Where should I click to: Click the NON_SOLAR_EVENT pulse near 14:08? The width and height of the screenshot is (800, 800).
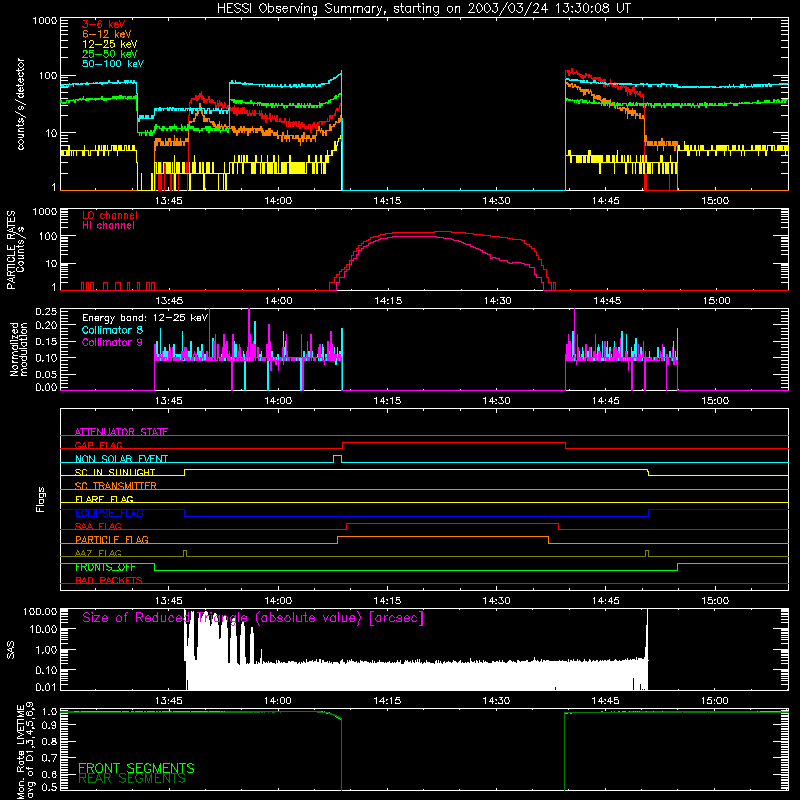coord(337,458)
